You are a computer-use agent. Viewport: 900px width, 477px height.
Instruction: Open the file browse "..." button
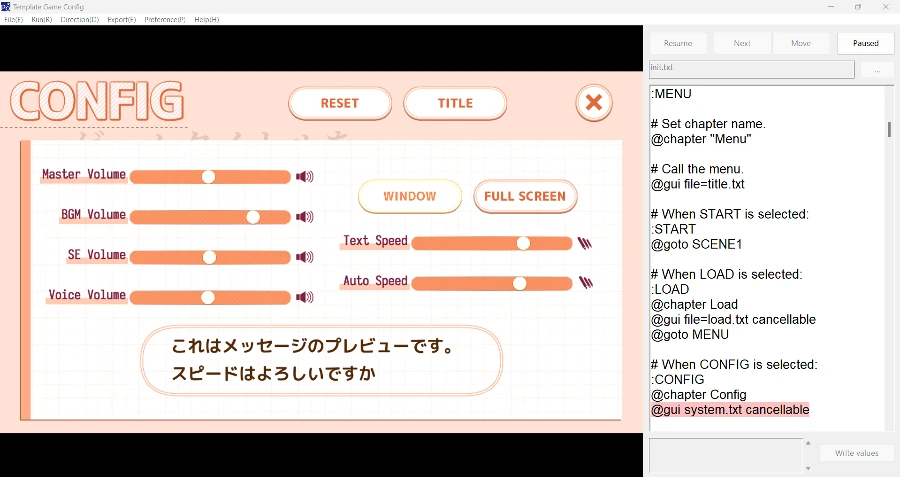877,69
